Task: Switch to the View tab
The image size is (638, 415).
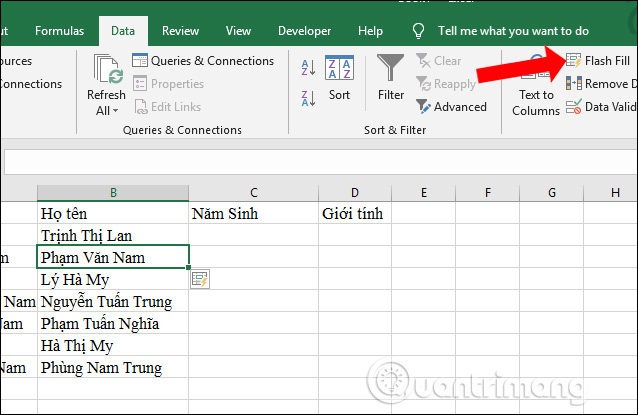Action: coord(238,31)
